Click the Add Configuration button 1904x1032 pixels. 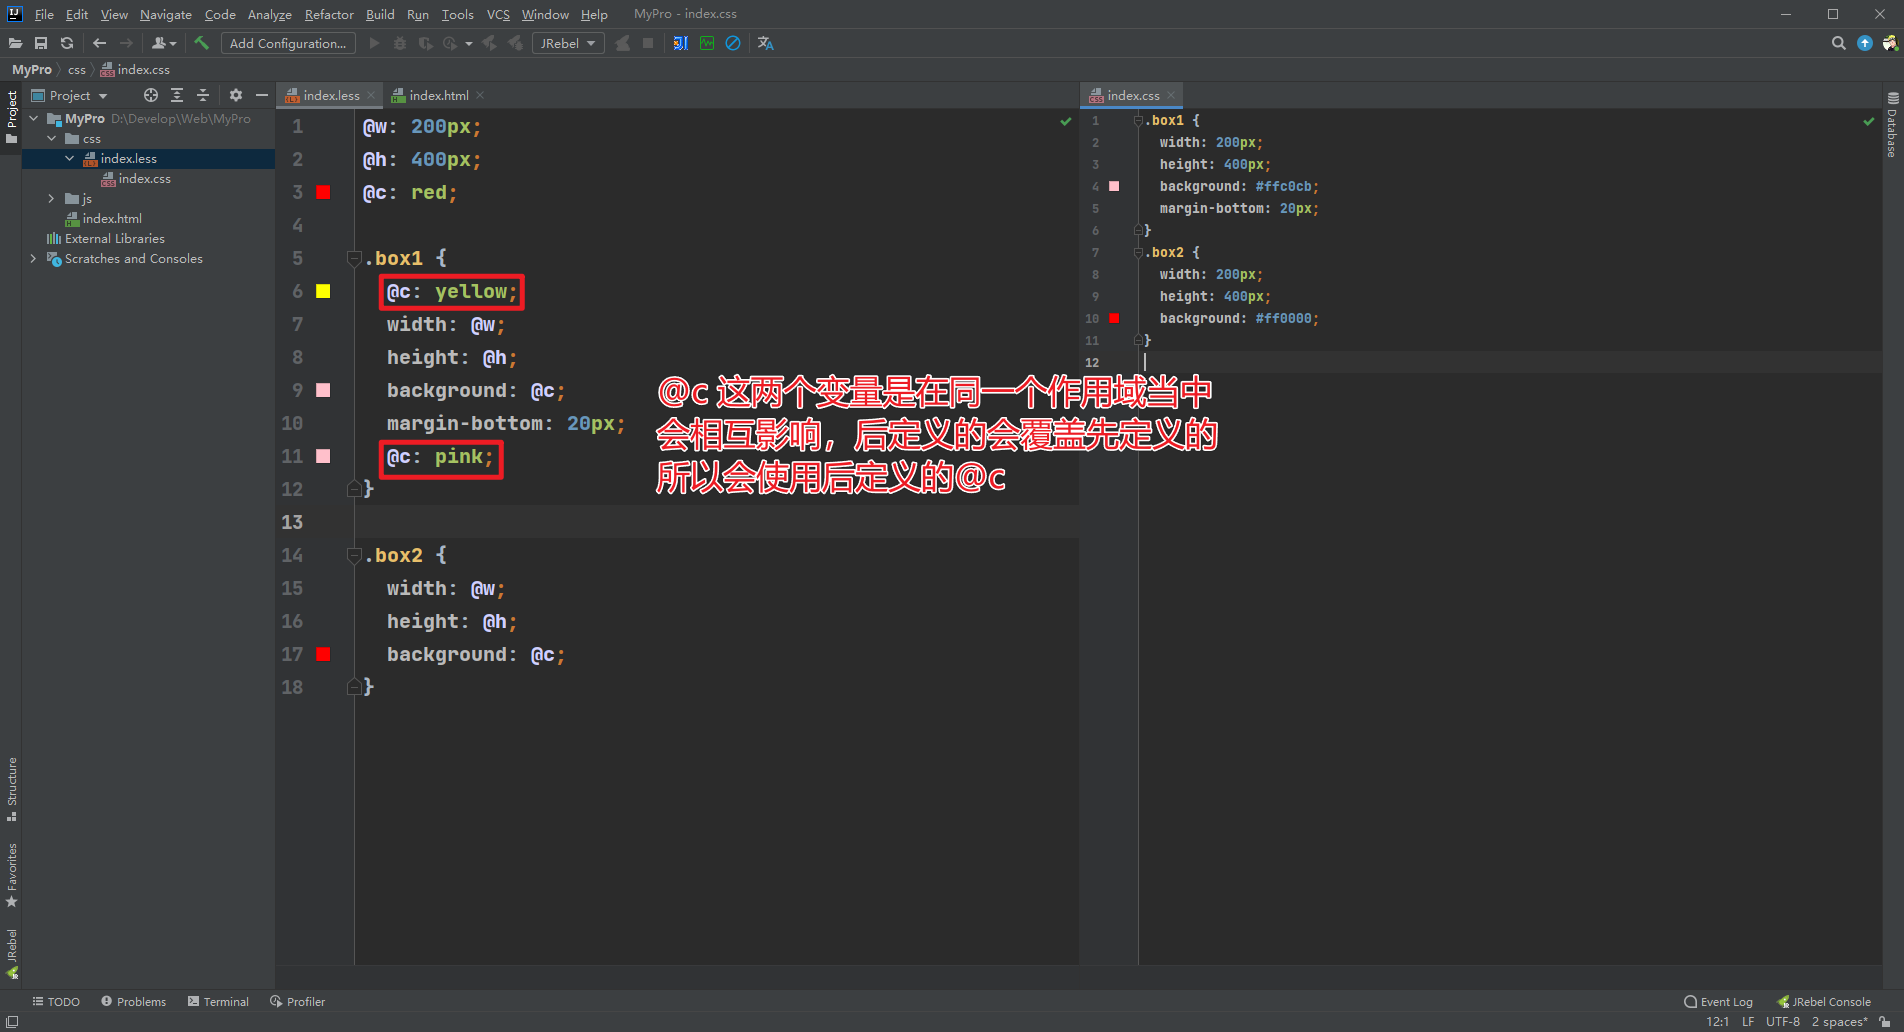[288, 43]
